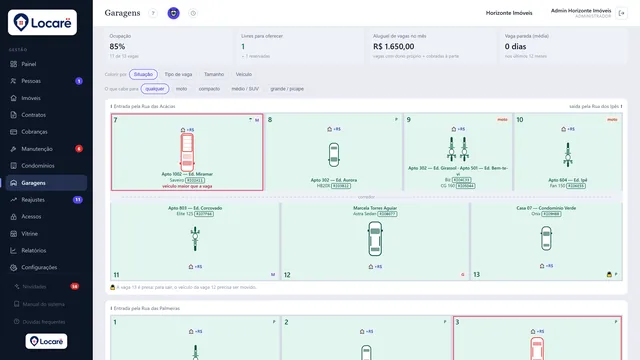Click Admin Horizonte Imóveis user profile
Viewport: 640px width, 360px height.
(581, 13)
